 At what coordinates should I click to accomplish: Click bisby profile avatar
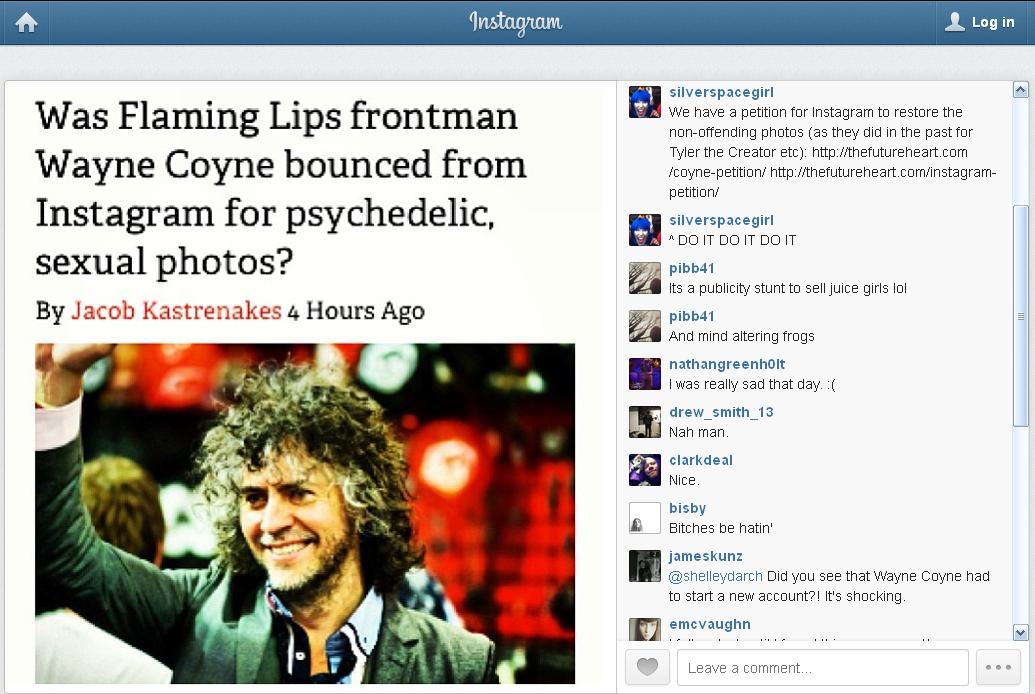[645, 518]
